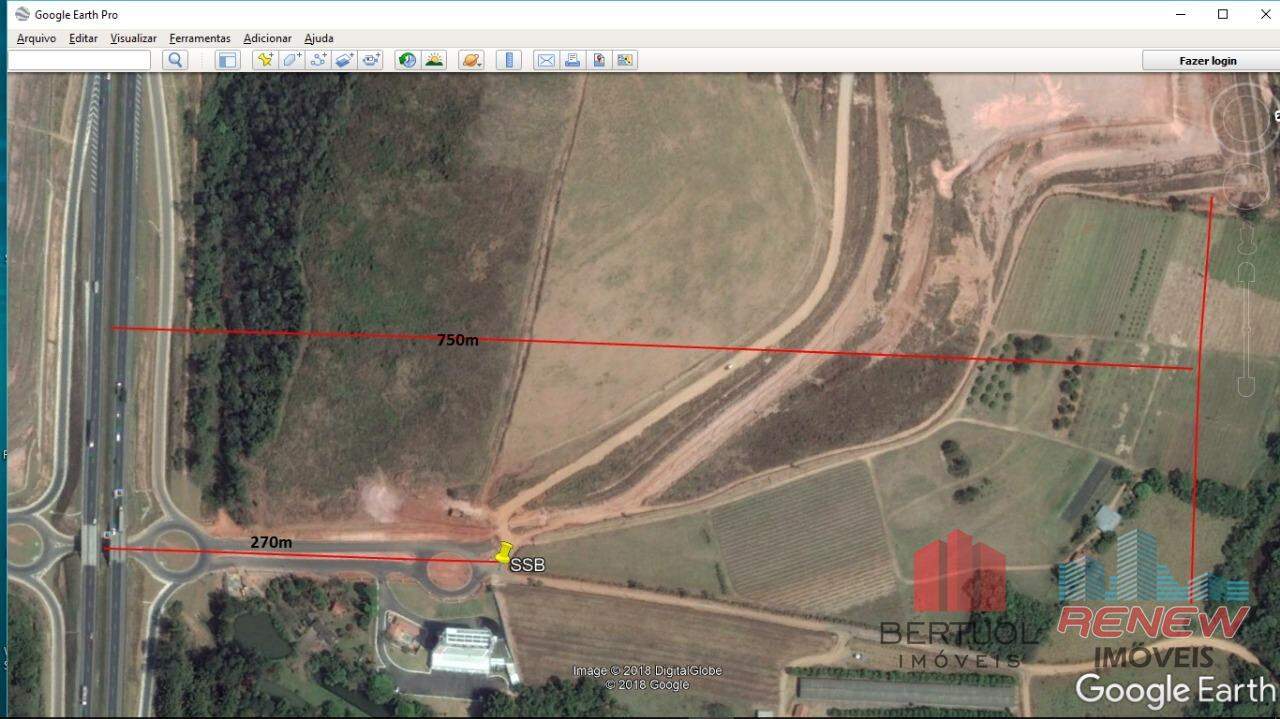The height and width of the screenshot is (719, 1280).
Task: Click the zoom out end of slider
Action: 1246,385
